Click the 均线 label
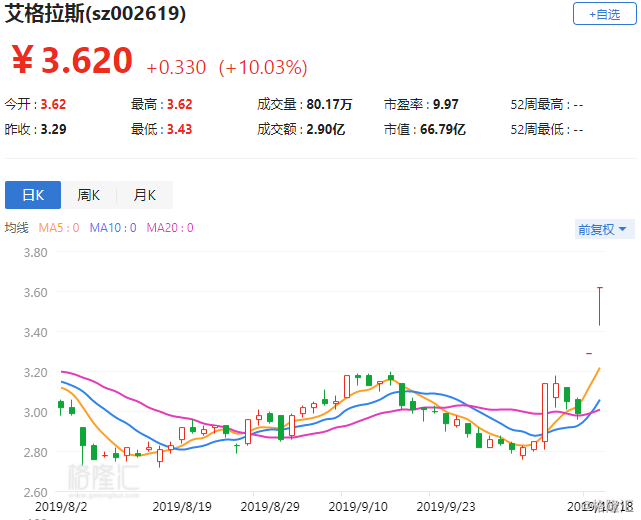This screenshot has height=520, width=641. pos(17,228)
